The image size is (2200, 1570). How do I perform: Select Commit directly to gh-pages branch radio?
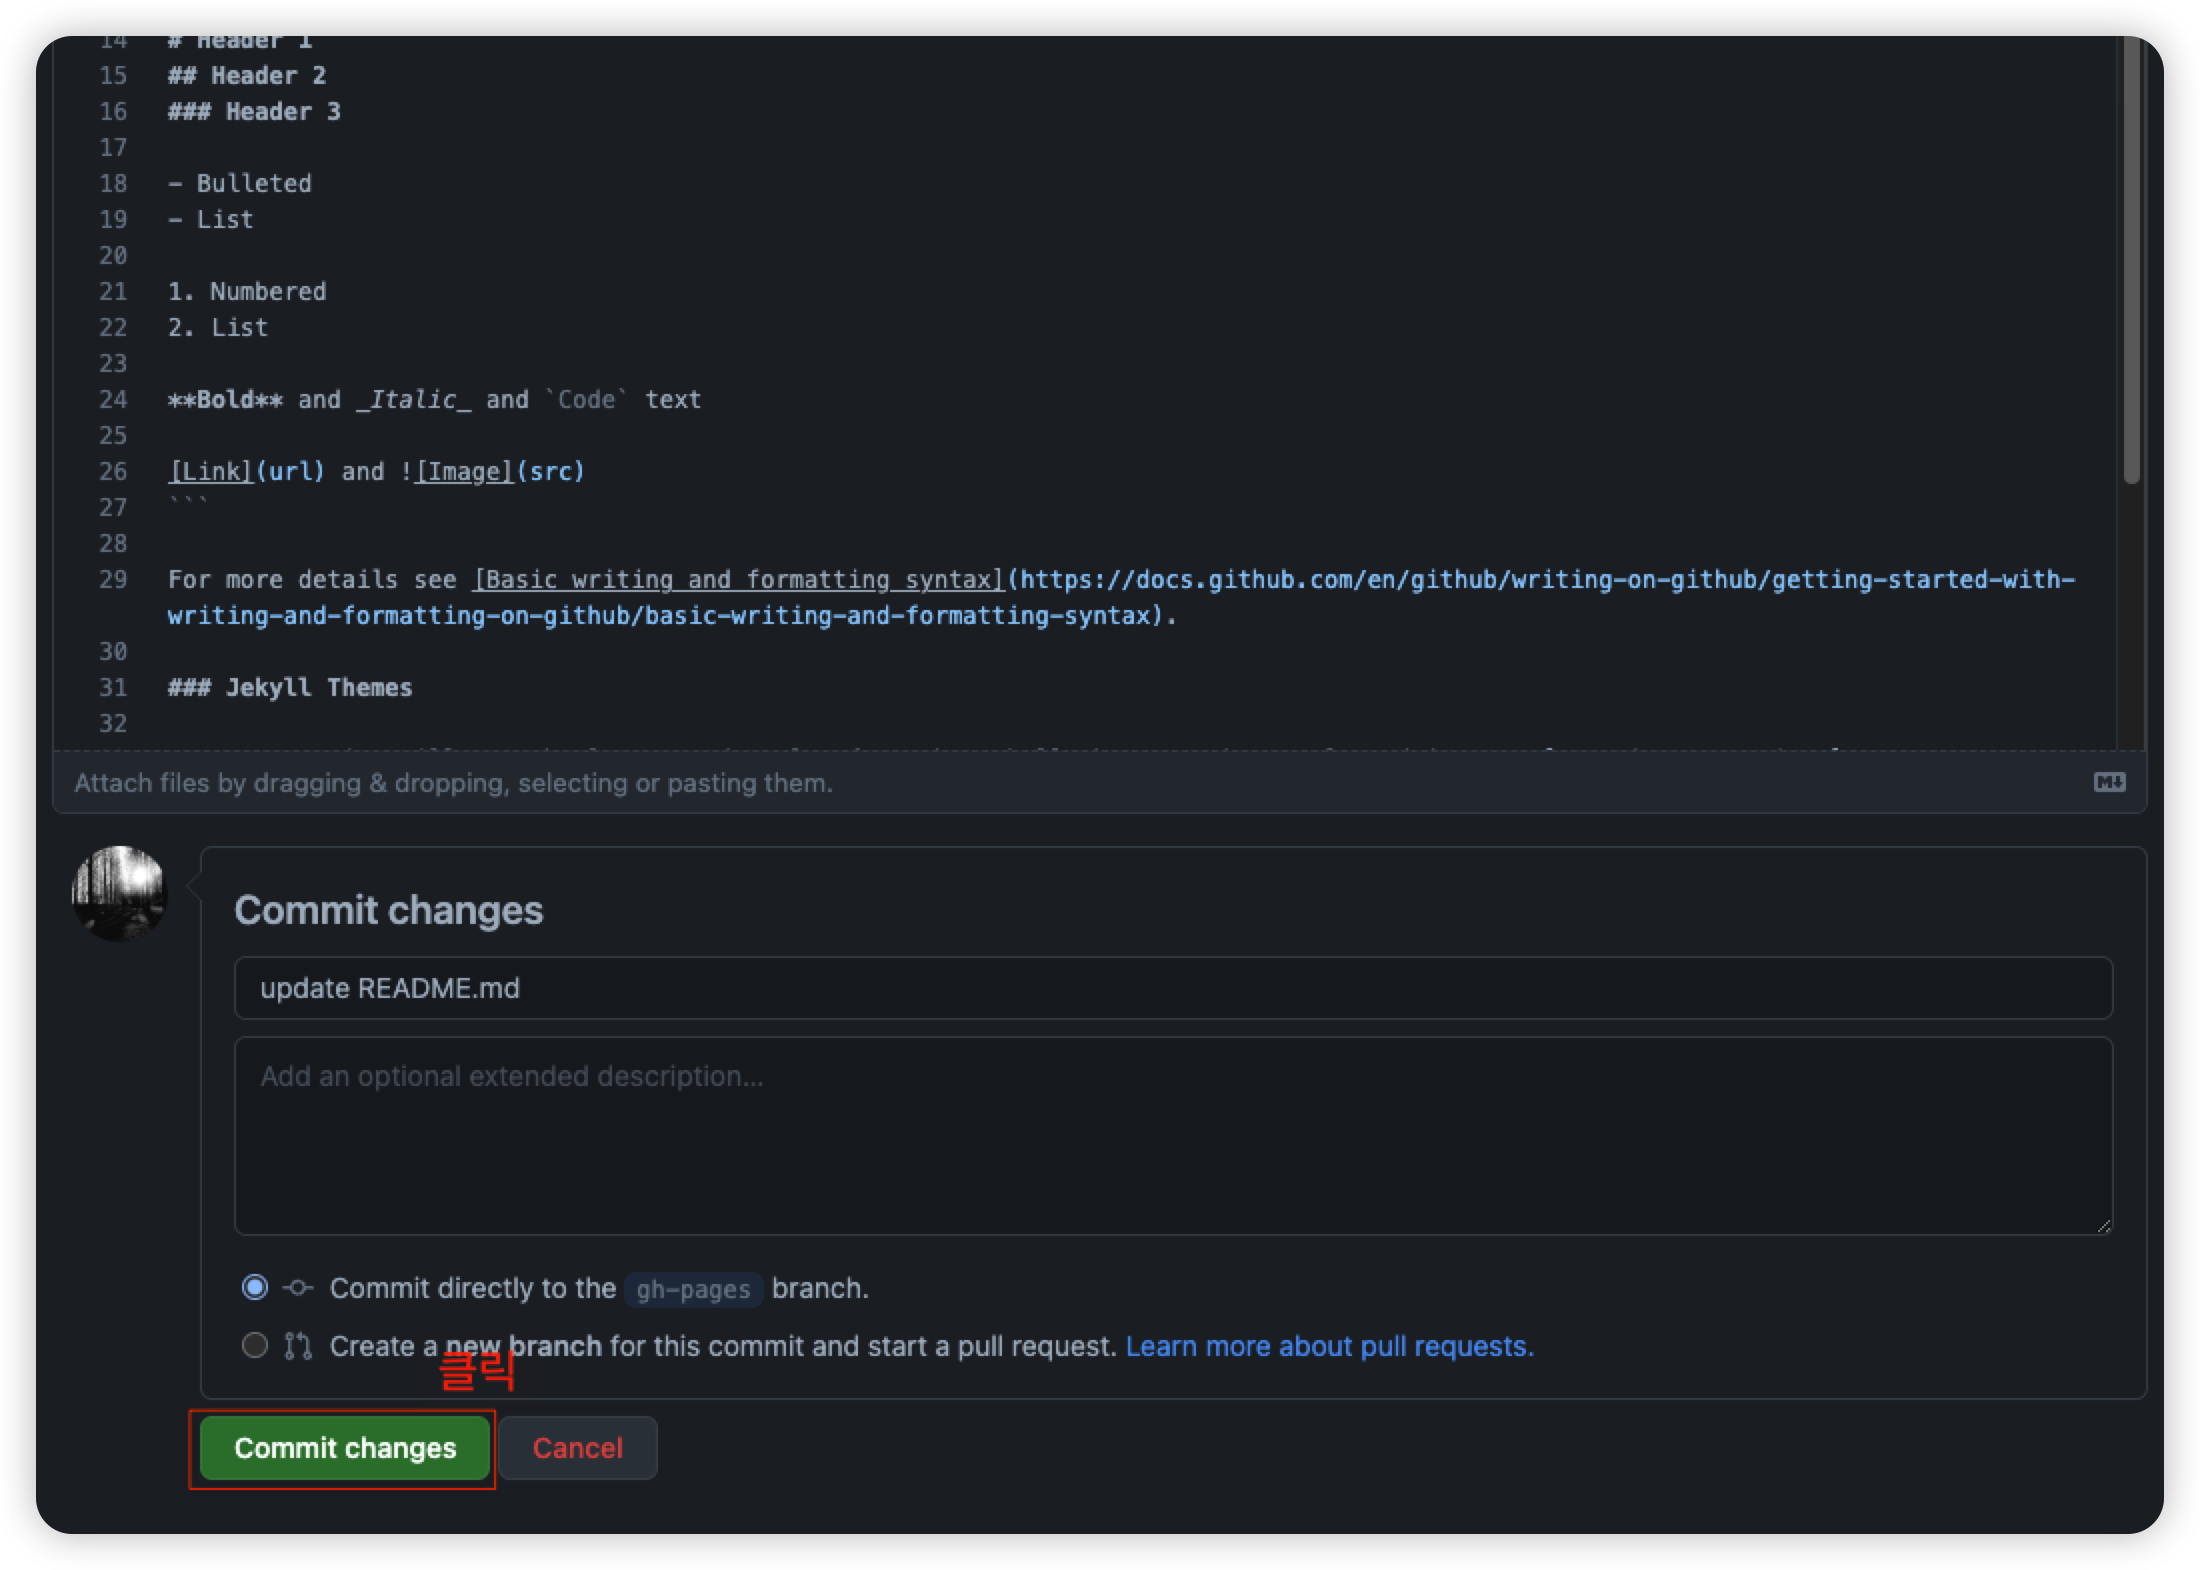(255, 1287)
